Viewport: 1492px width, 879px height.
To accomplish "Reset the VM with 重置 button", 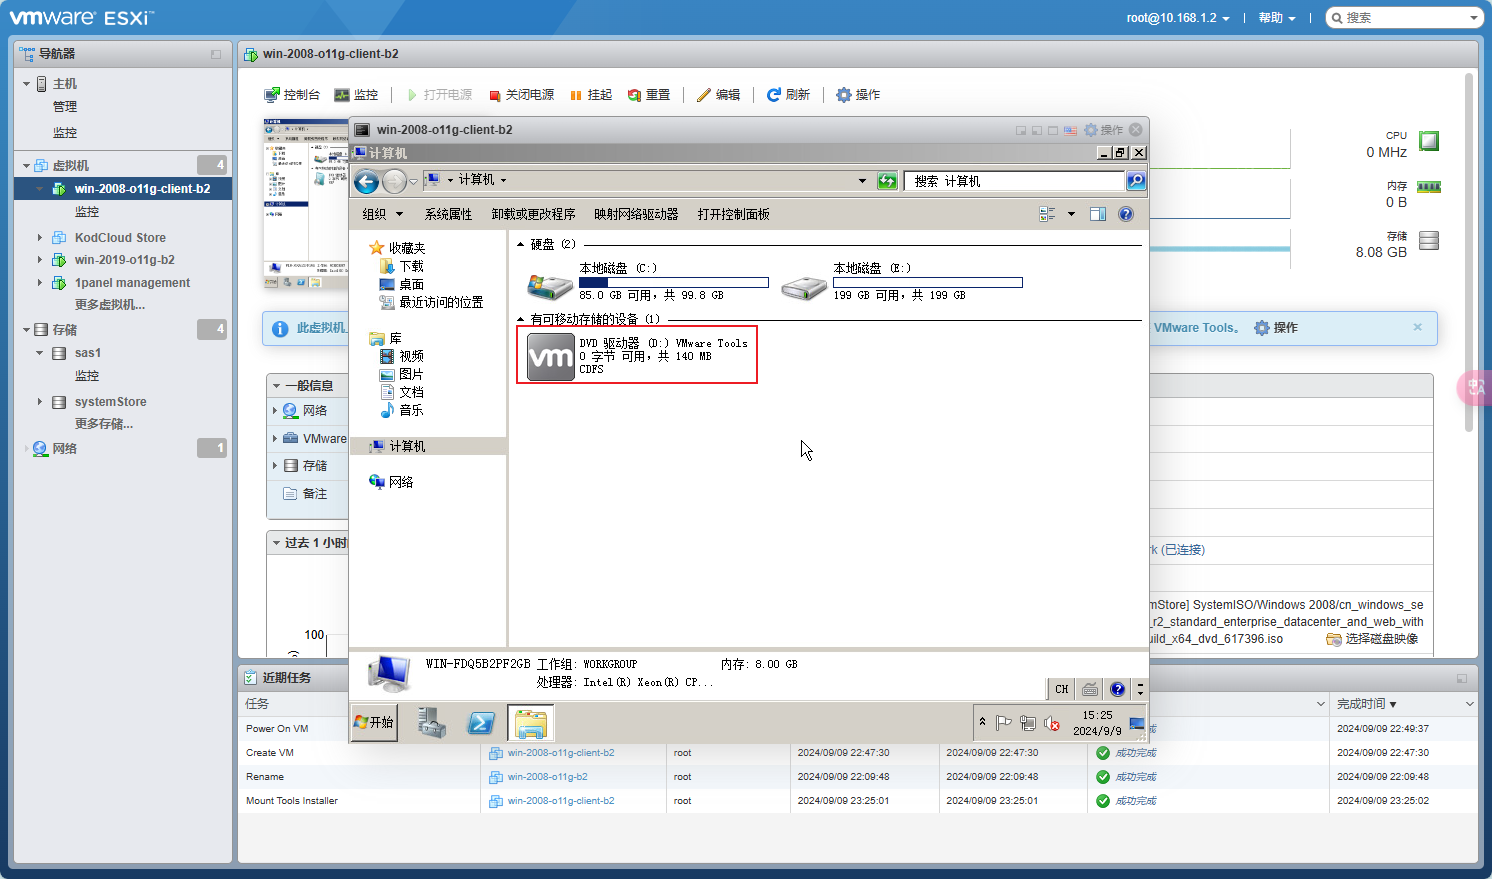I will coord(648,95).
